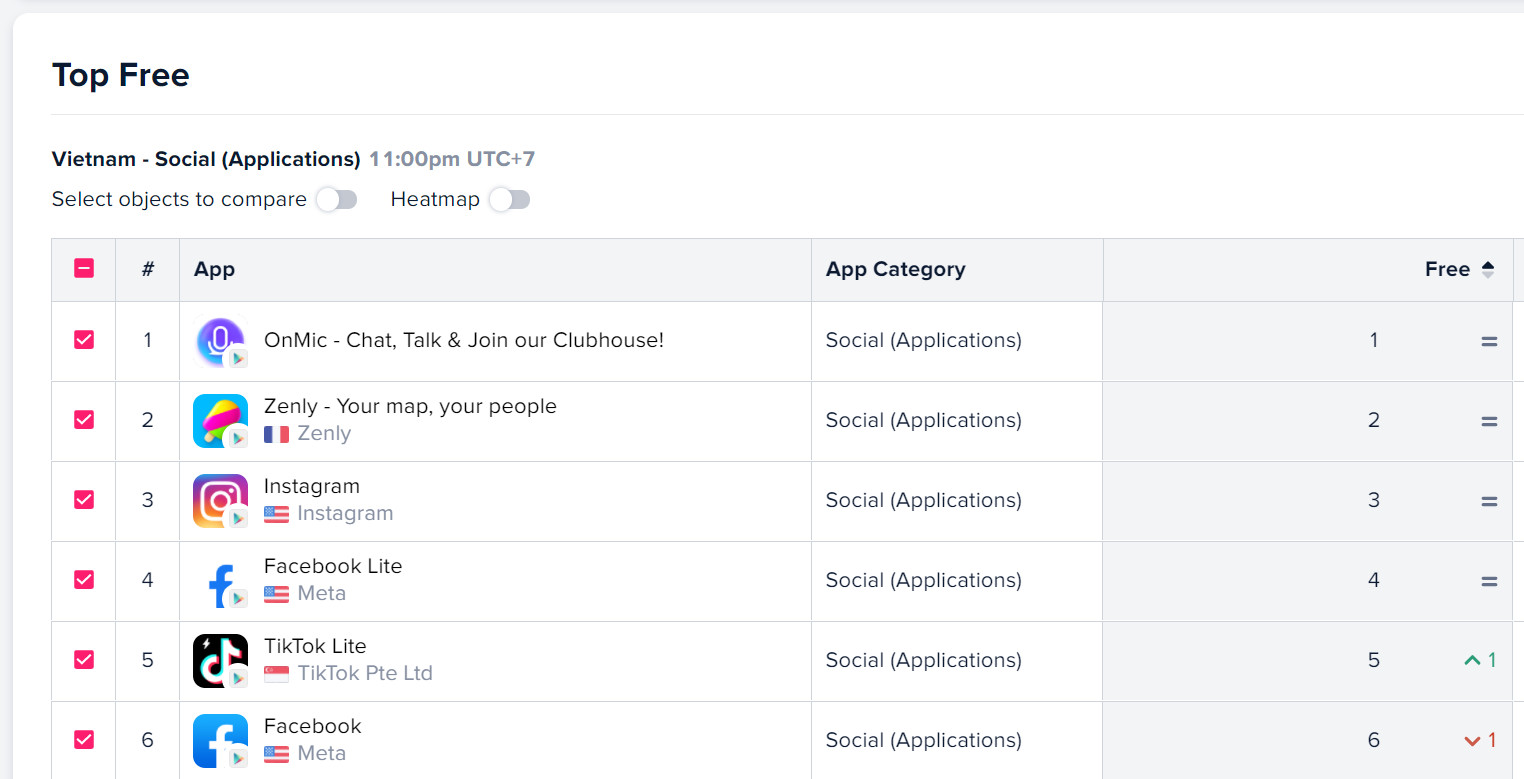Click the OnMic app icon
Screen dimensions: 1524x779
pyautogui.click(x=220, y=341)
